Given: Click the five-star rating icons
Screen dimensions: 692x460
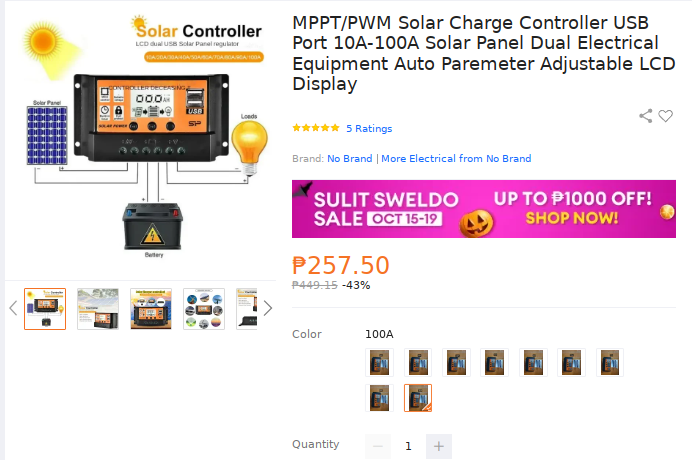Looking at the screenshot, I should (x=315, y=129).
